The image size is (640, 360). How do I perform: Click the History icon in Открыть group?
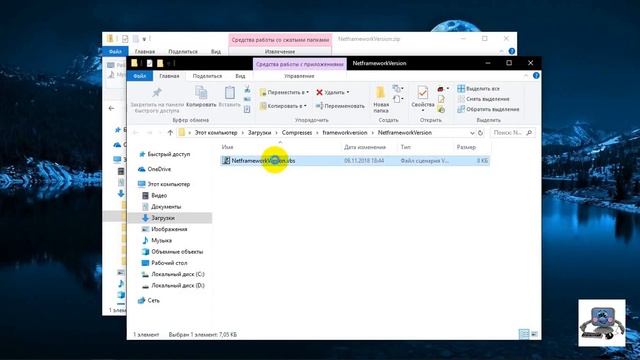(441, 109)
